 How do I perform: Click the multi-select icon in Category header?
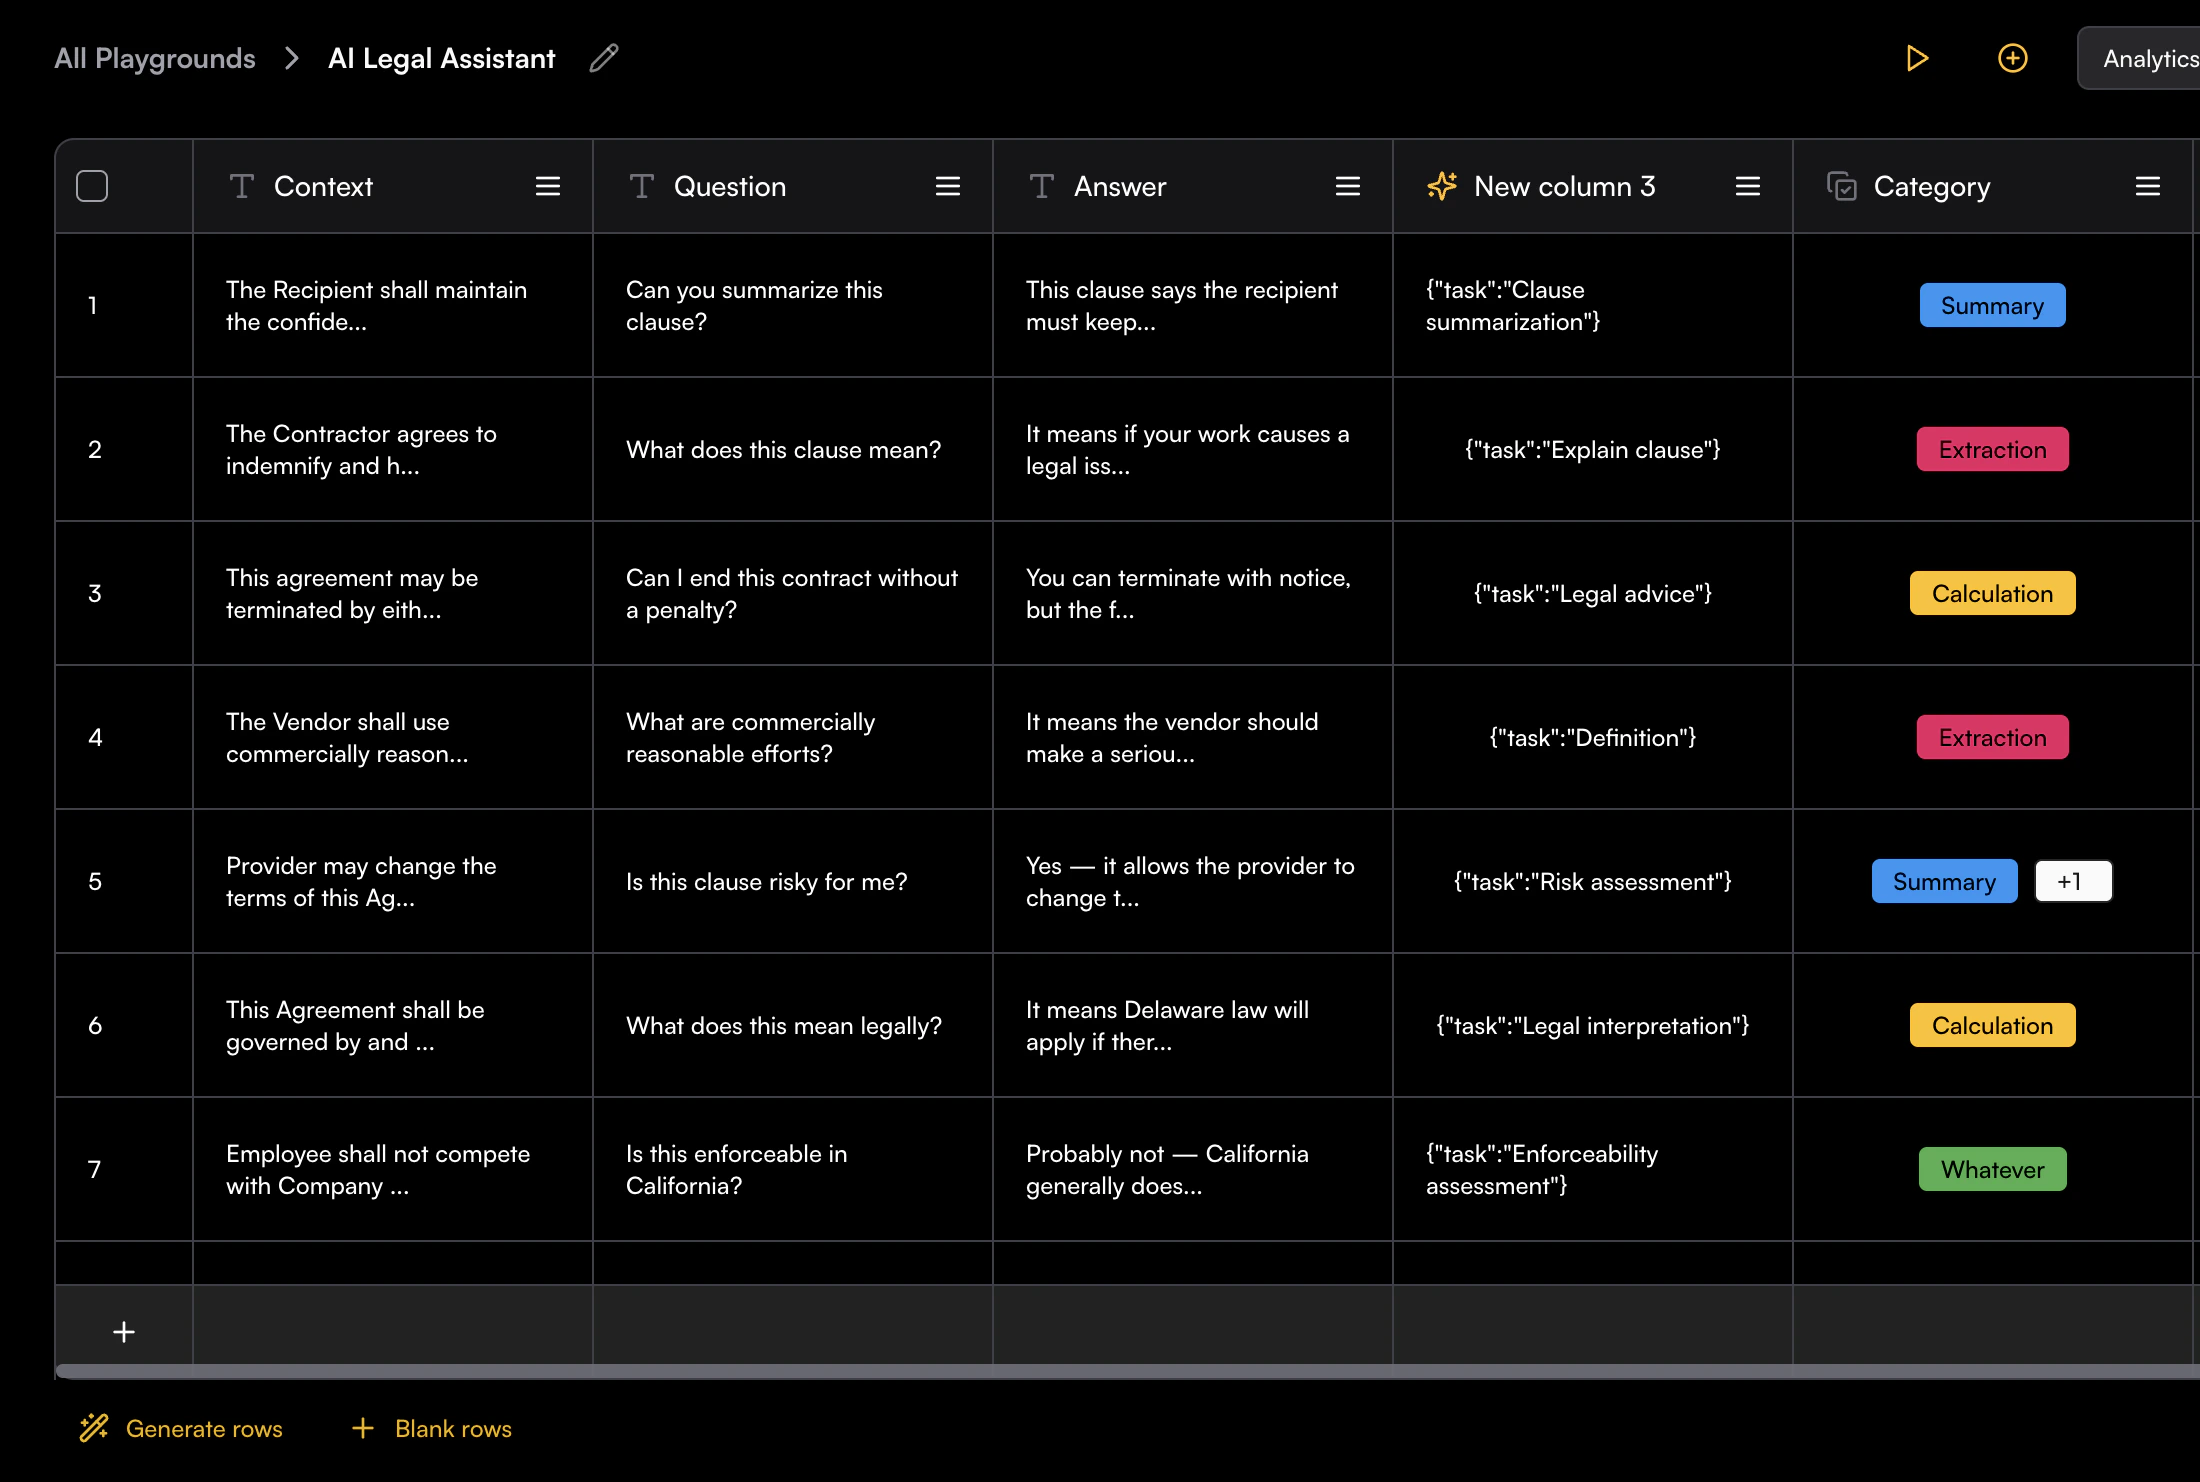coord(1841,186)
